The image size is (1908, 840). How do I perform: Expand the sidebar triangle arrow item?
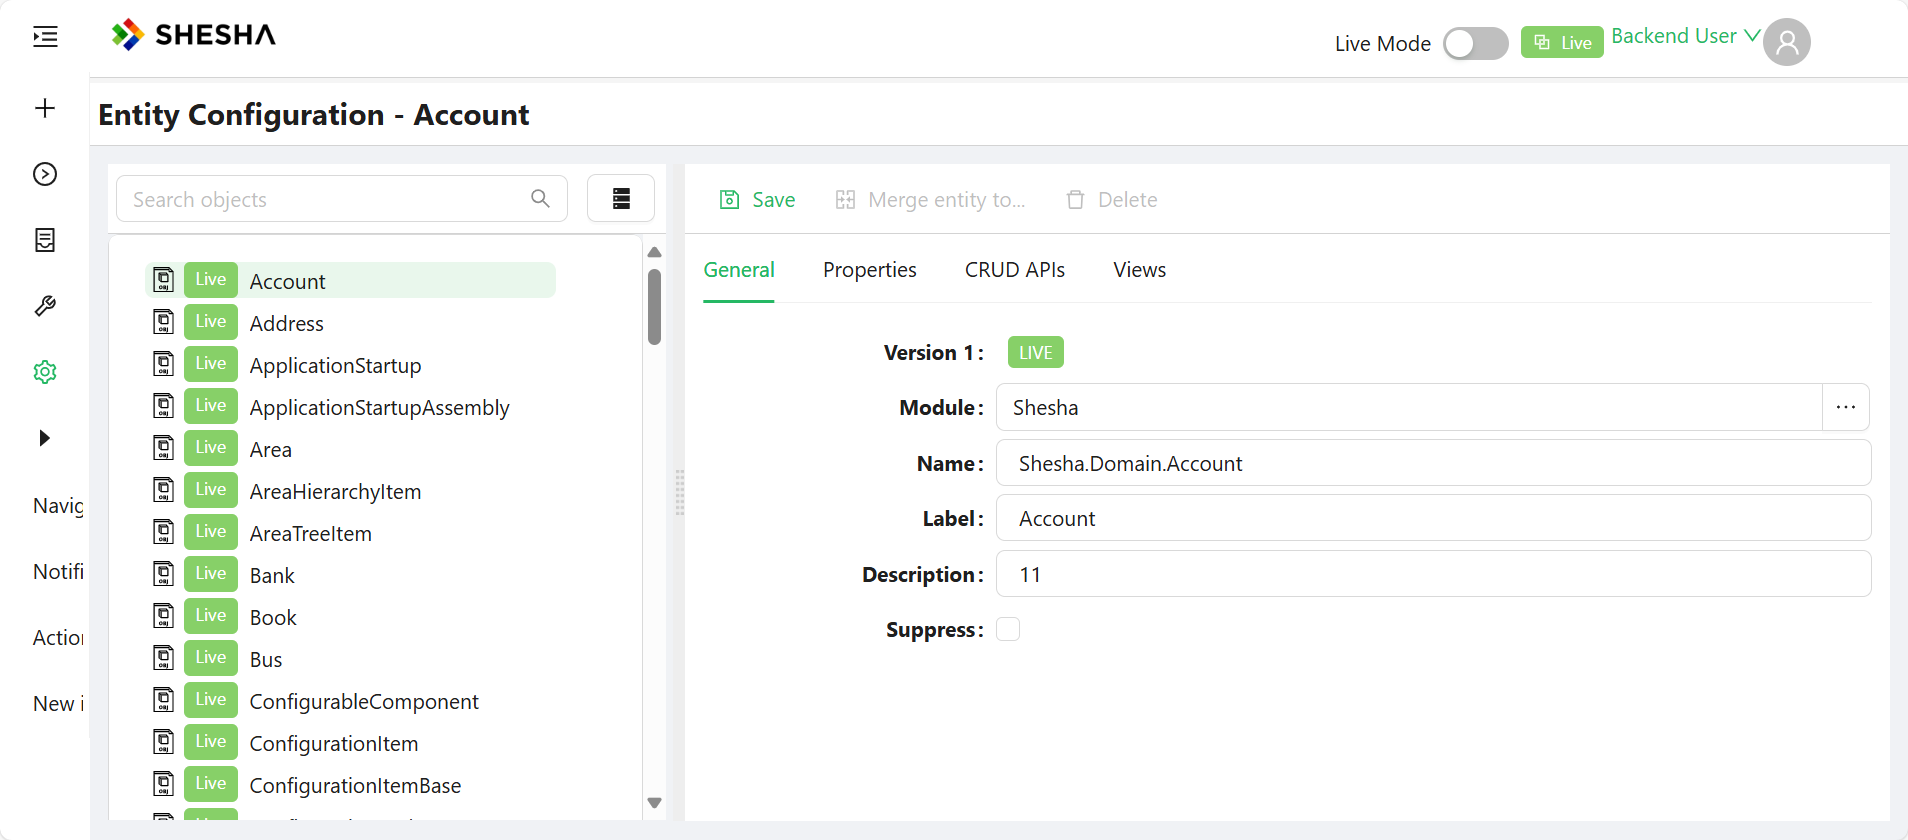click(44, 438)
